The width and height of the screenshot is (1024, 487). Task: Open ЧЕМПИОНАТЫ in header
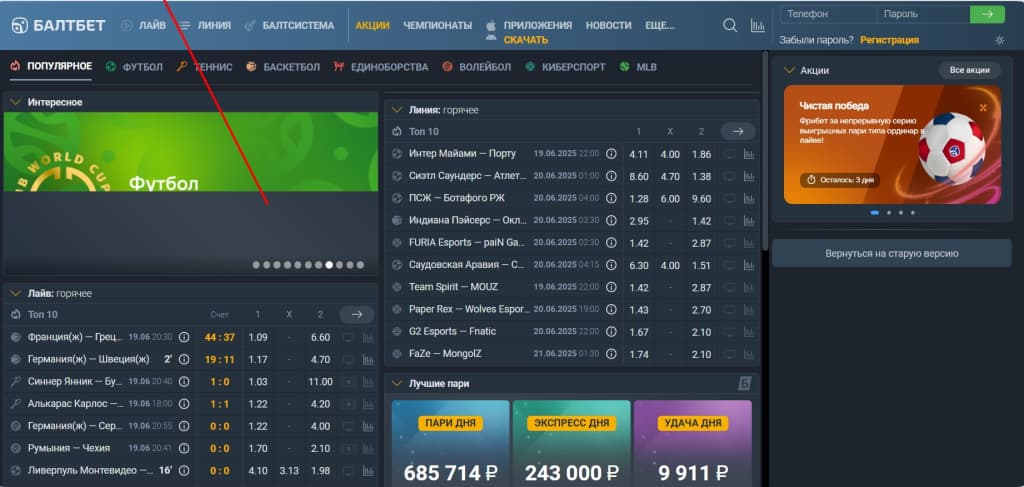(x=438, y=25)
